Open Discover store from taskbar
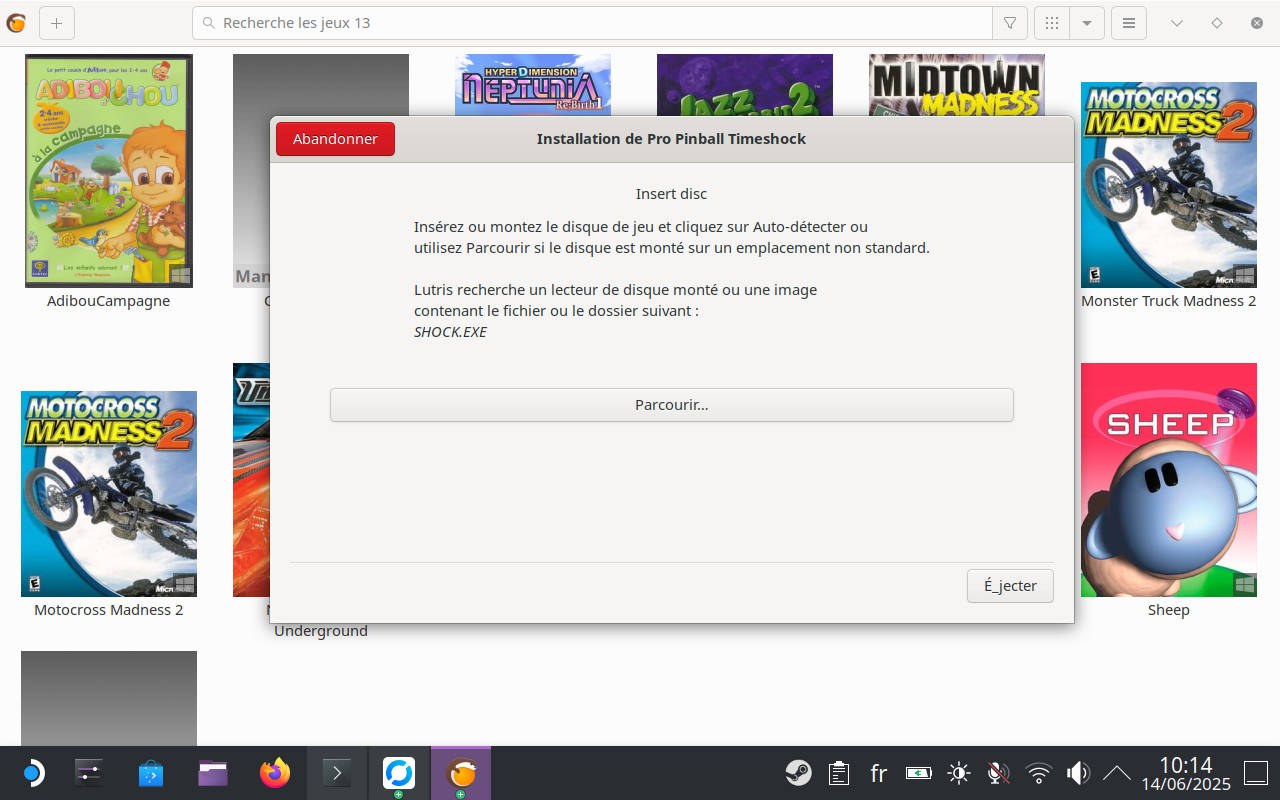The height and width of the screenshot is (800, 1280). point(151,773)
